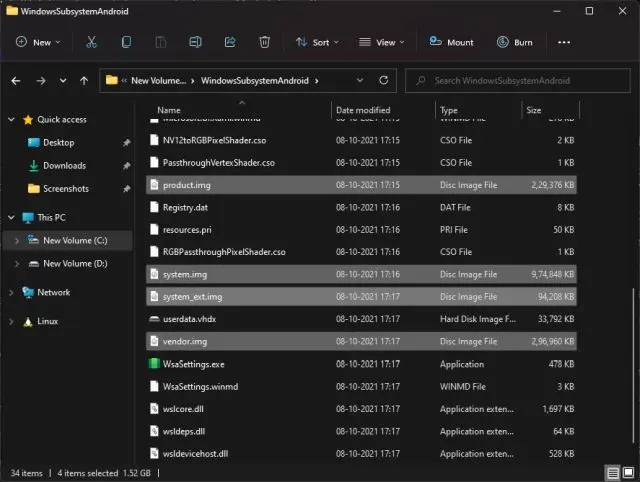Switch to large thumbnails view icon

pos(627,472)
